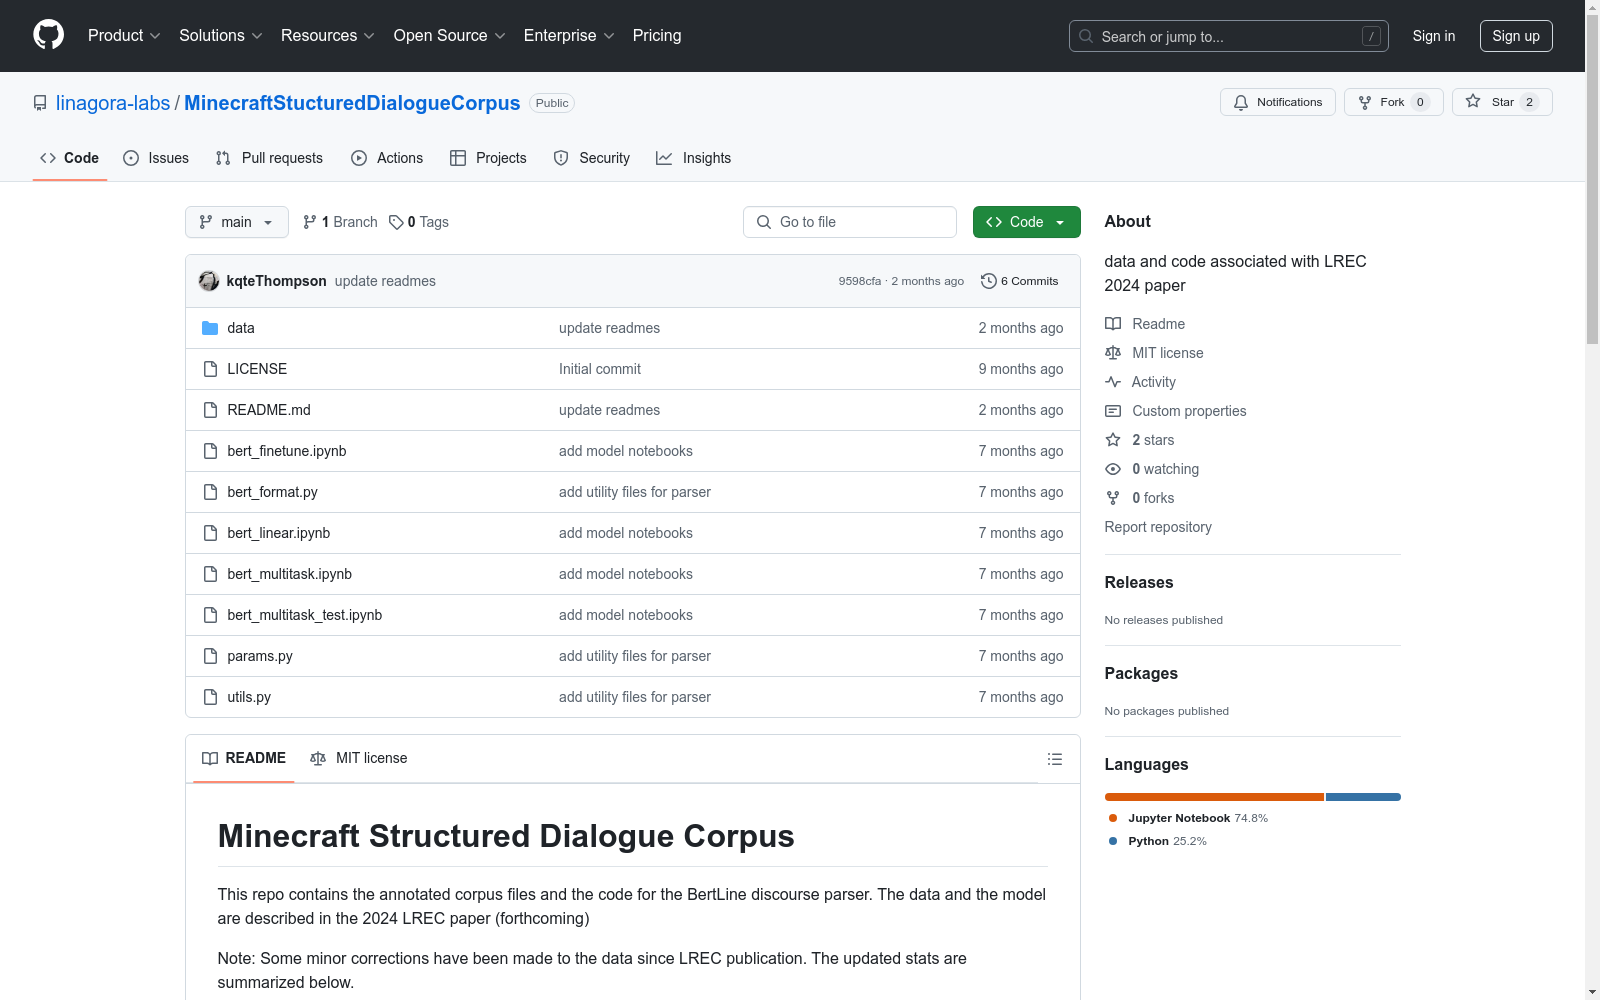The image size is (1600, 1000).
Task: Expand the Enterprise menu
Action: 569,36
